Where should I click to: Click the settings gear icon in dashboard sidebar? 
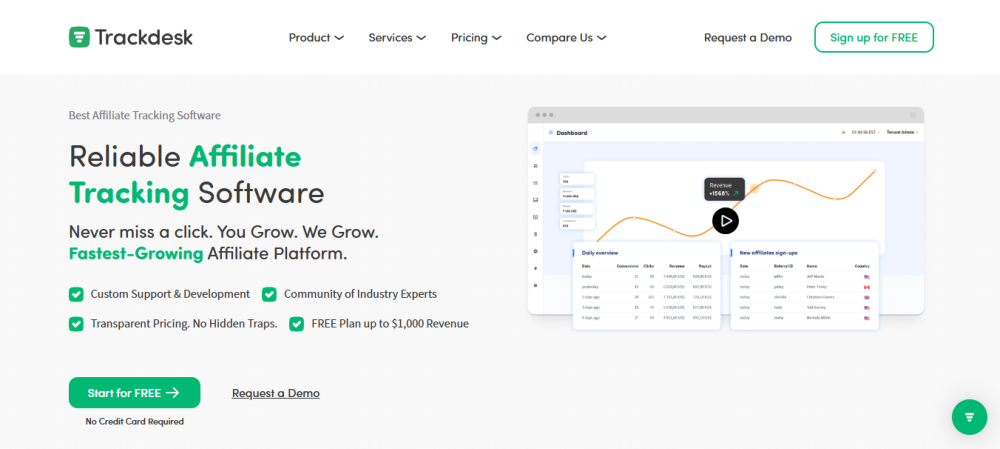(x=536, y=251)
